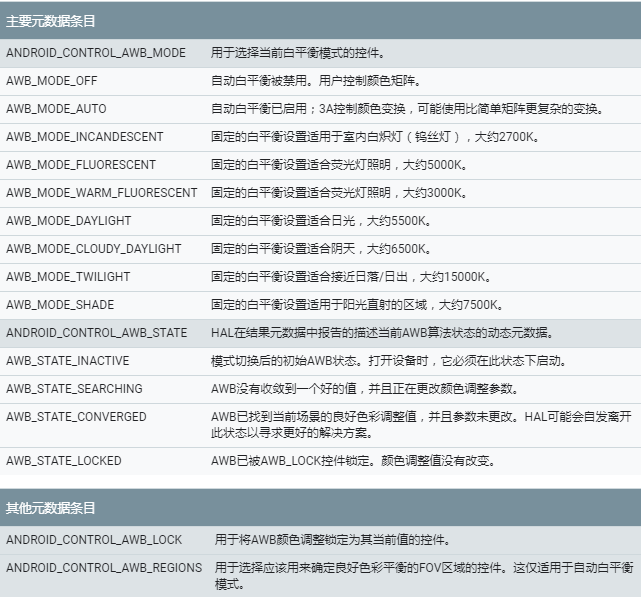Click the AWB已找到当前场景 description text
641x597 pixels.
[x=421, y=424]
